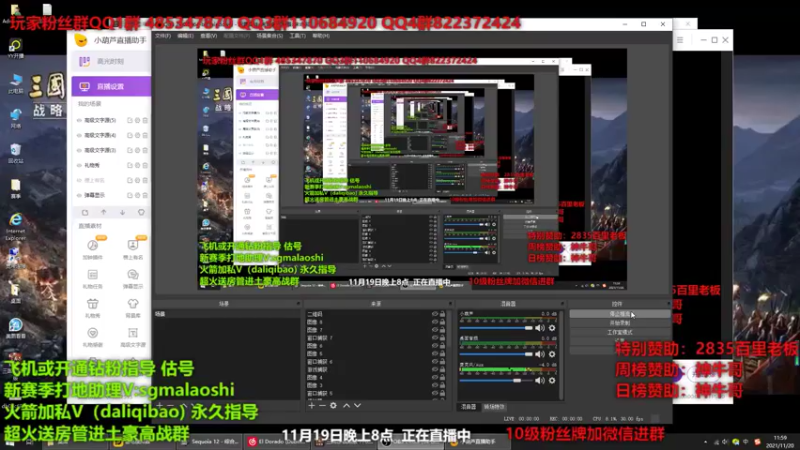Hide the 游戏捕获 source
The width and height of the screenshot is (800, 450).
(435, 369)
